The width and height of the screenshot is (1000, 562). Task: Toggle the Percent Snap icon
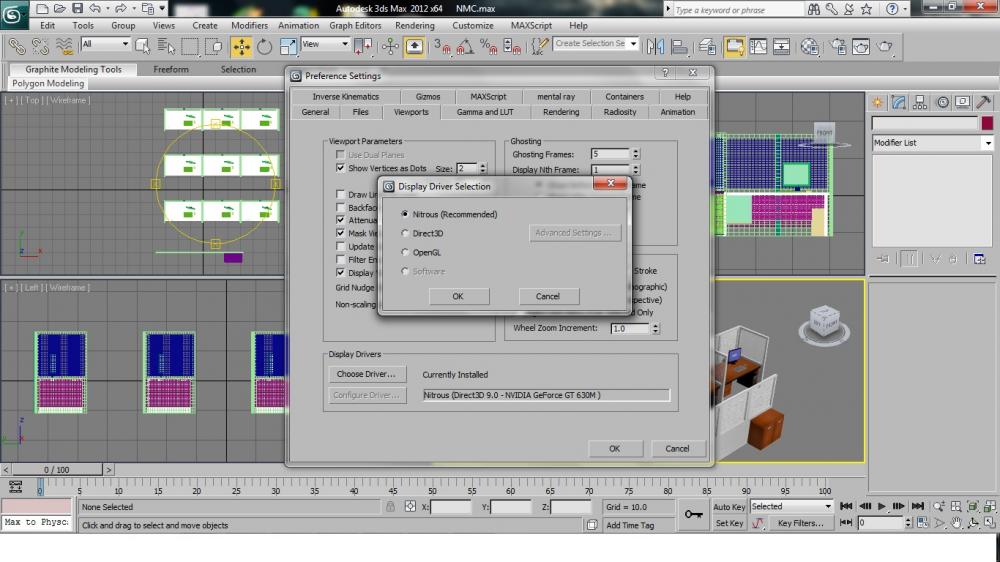pos(489,46)
